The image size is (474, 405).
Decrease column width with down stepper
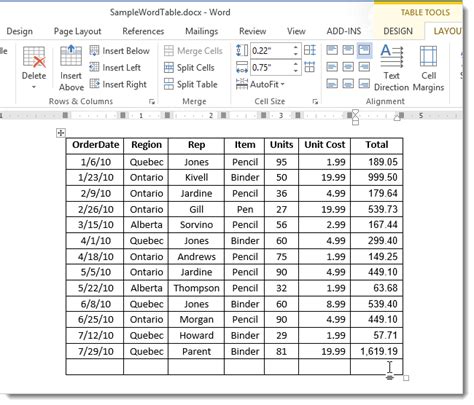click(296, 71)
